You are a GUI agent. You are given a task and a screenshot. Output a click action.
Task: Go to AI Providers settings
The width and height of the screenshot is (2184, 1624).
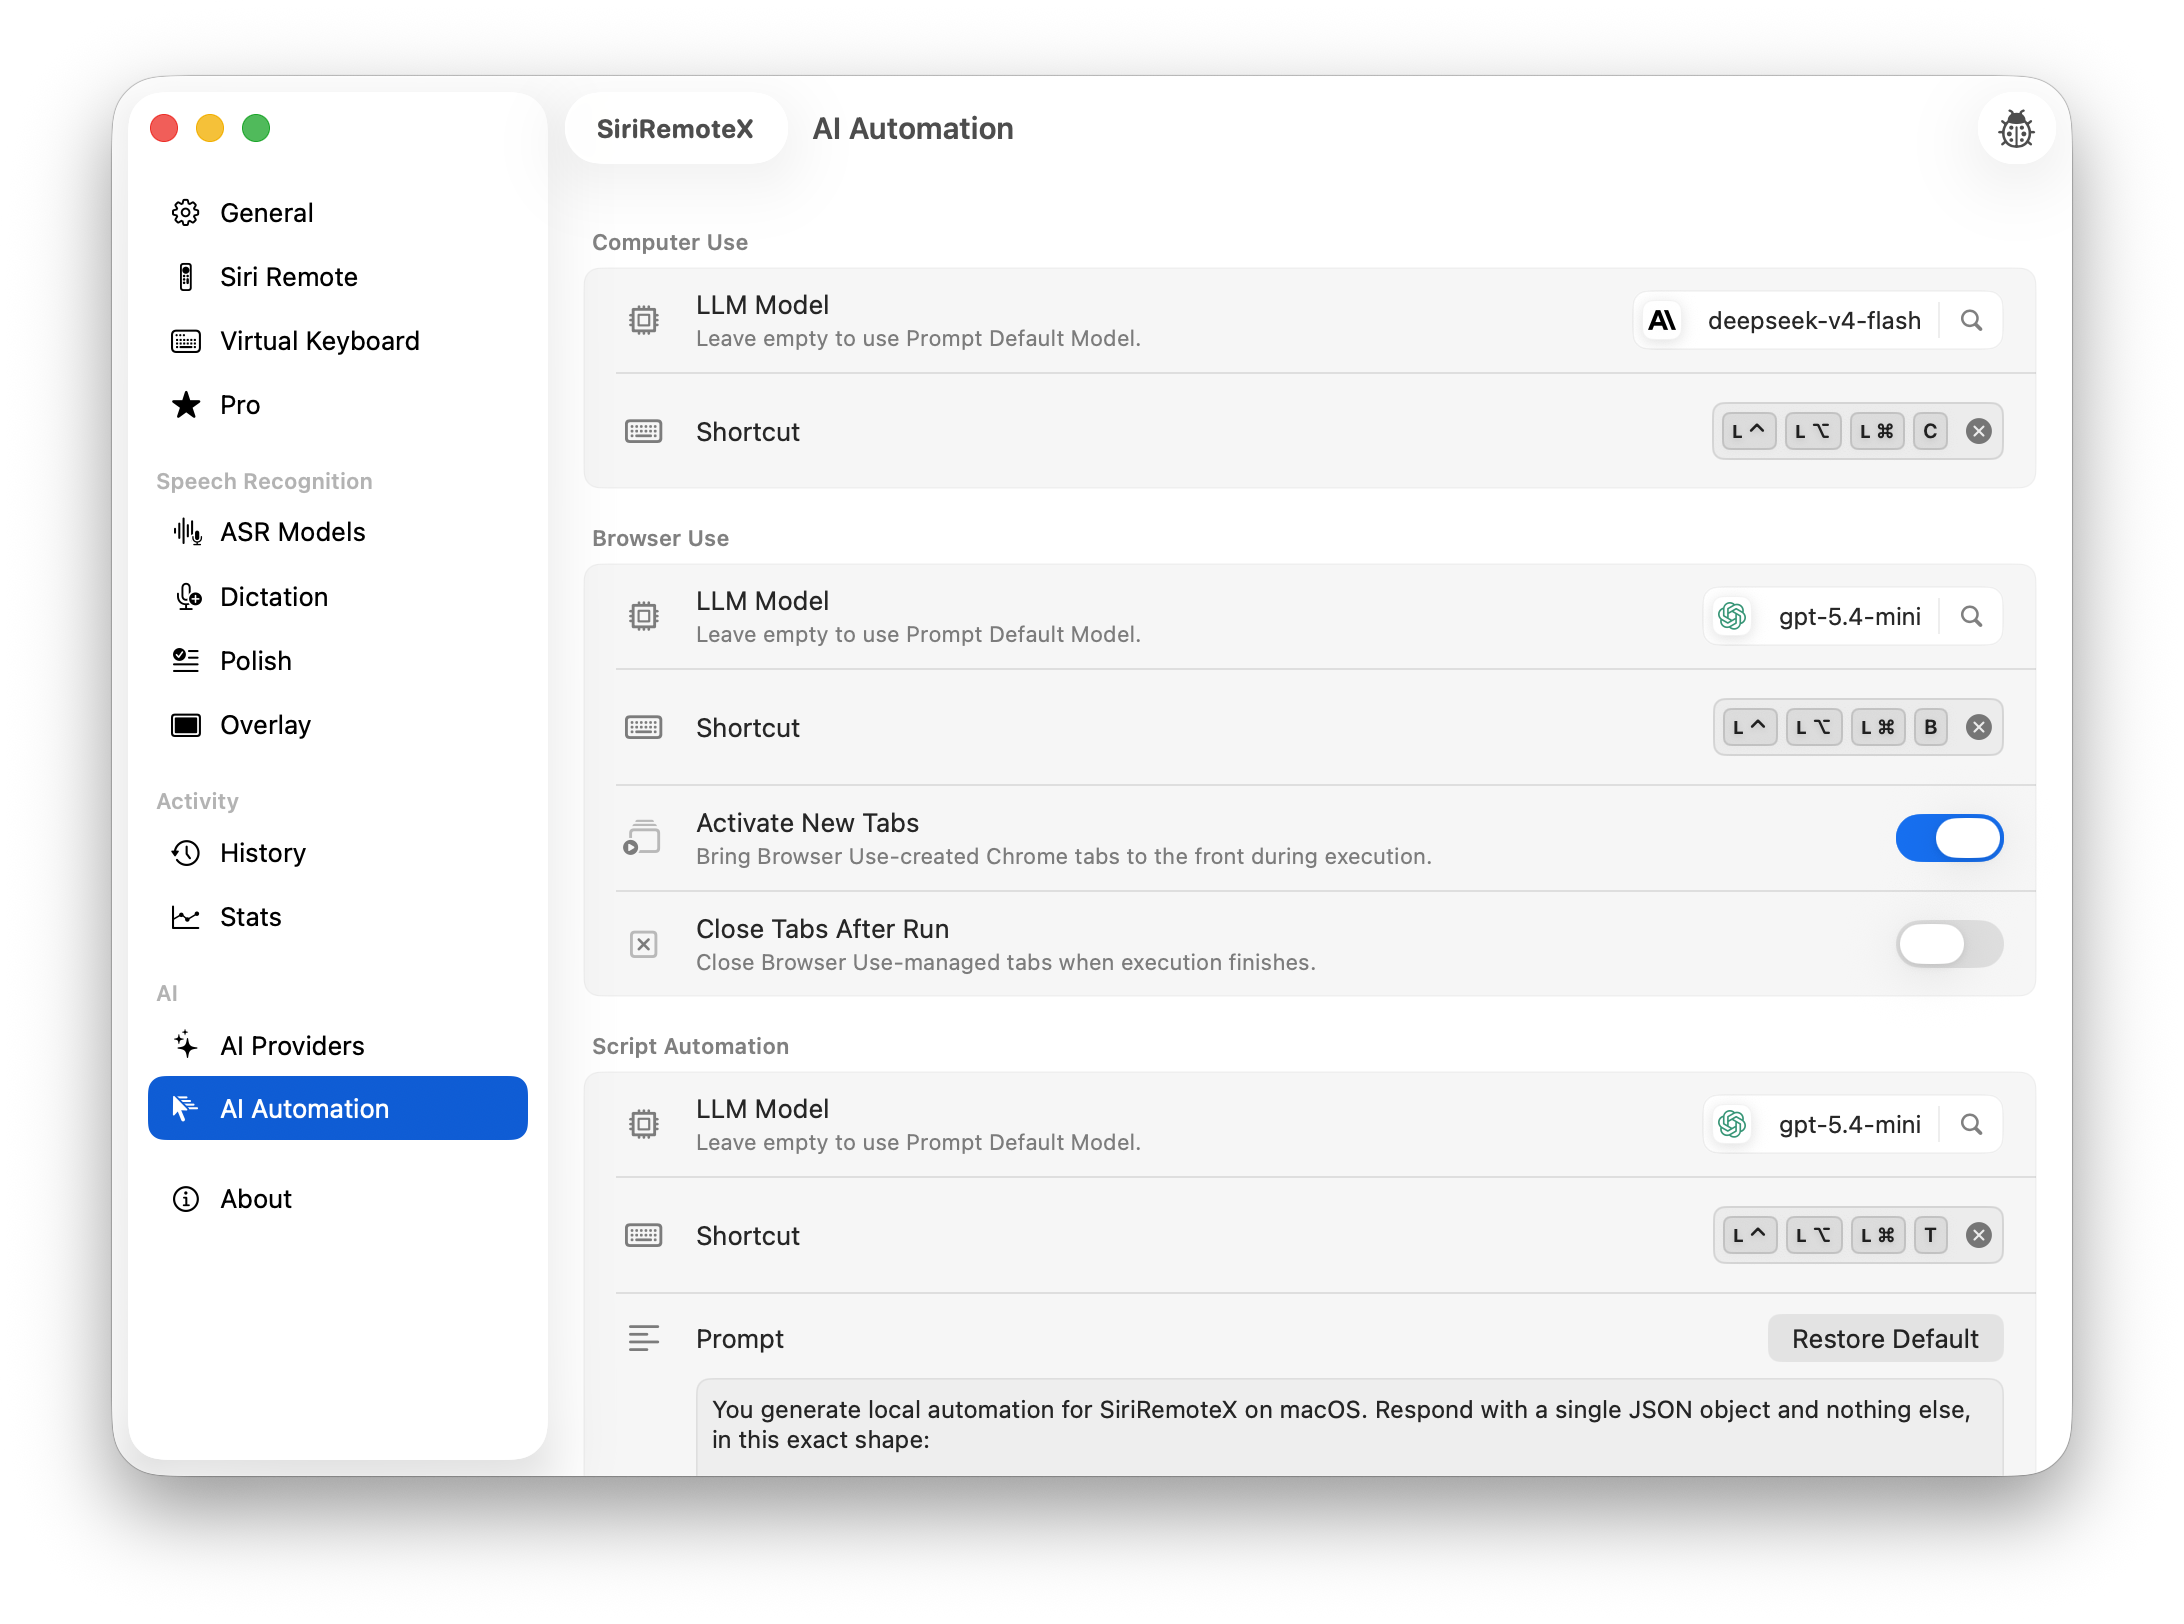tap(338, 1045)
